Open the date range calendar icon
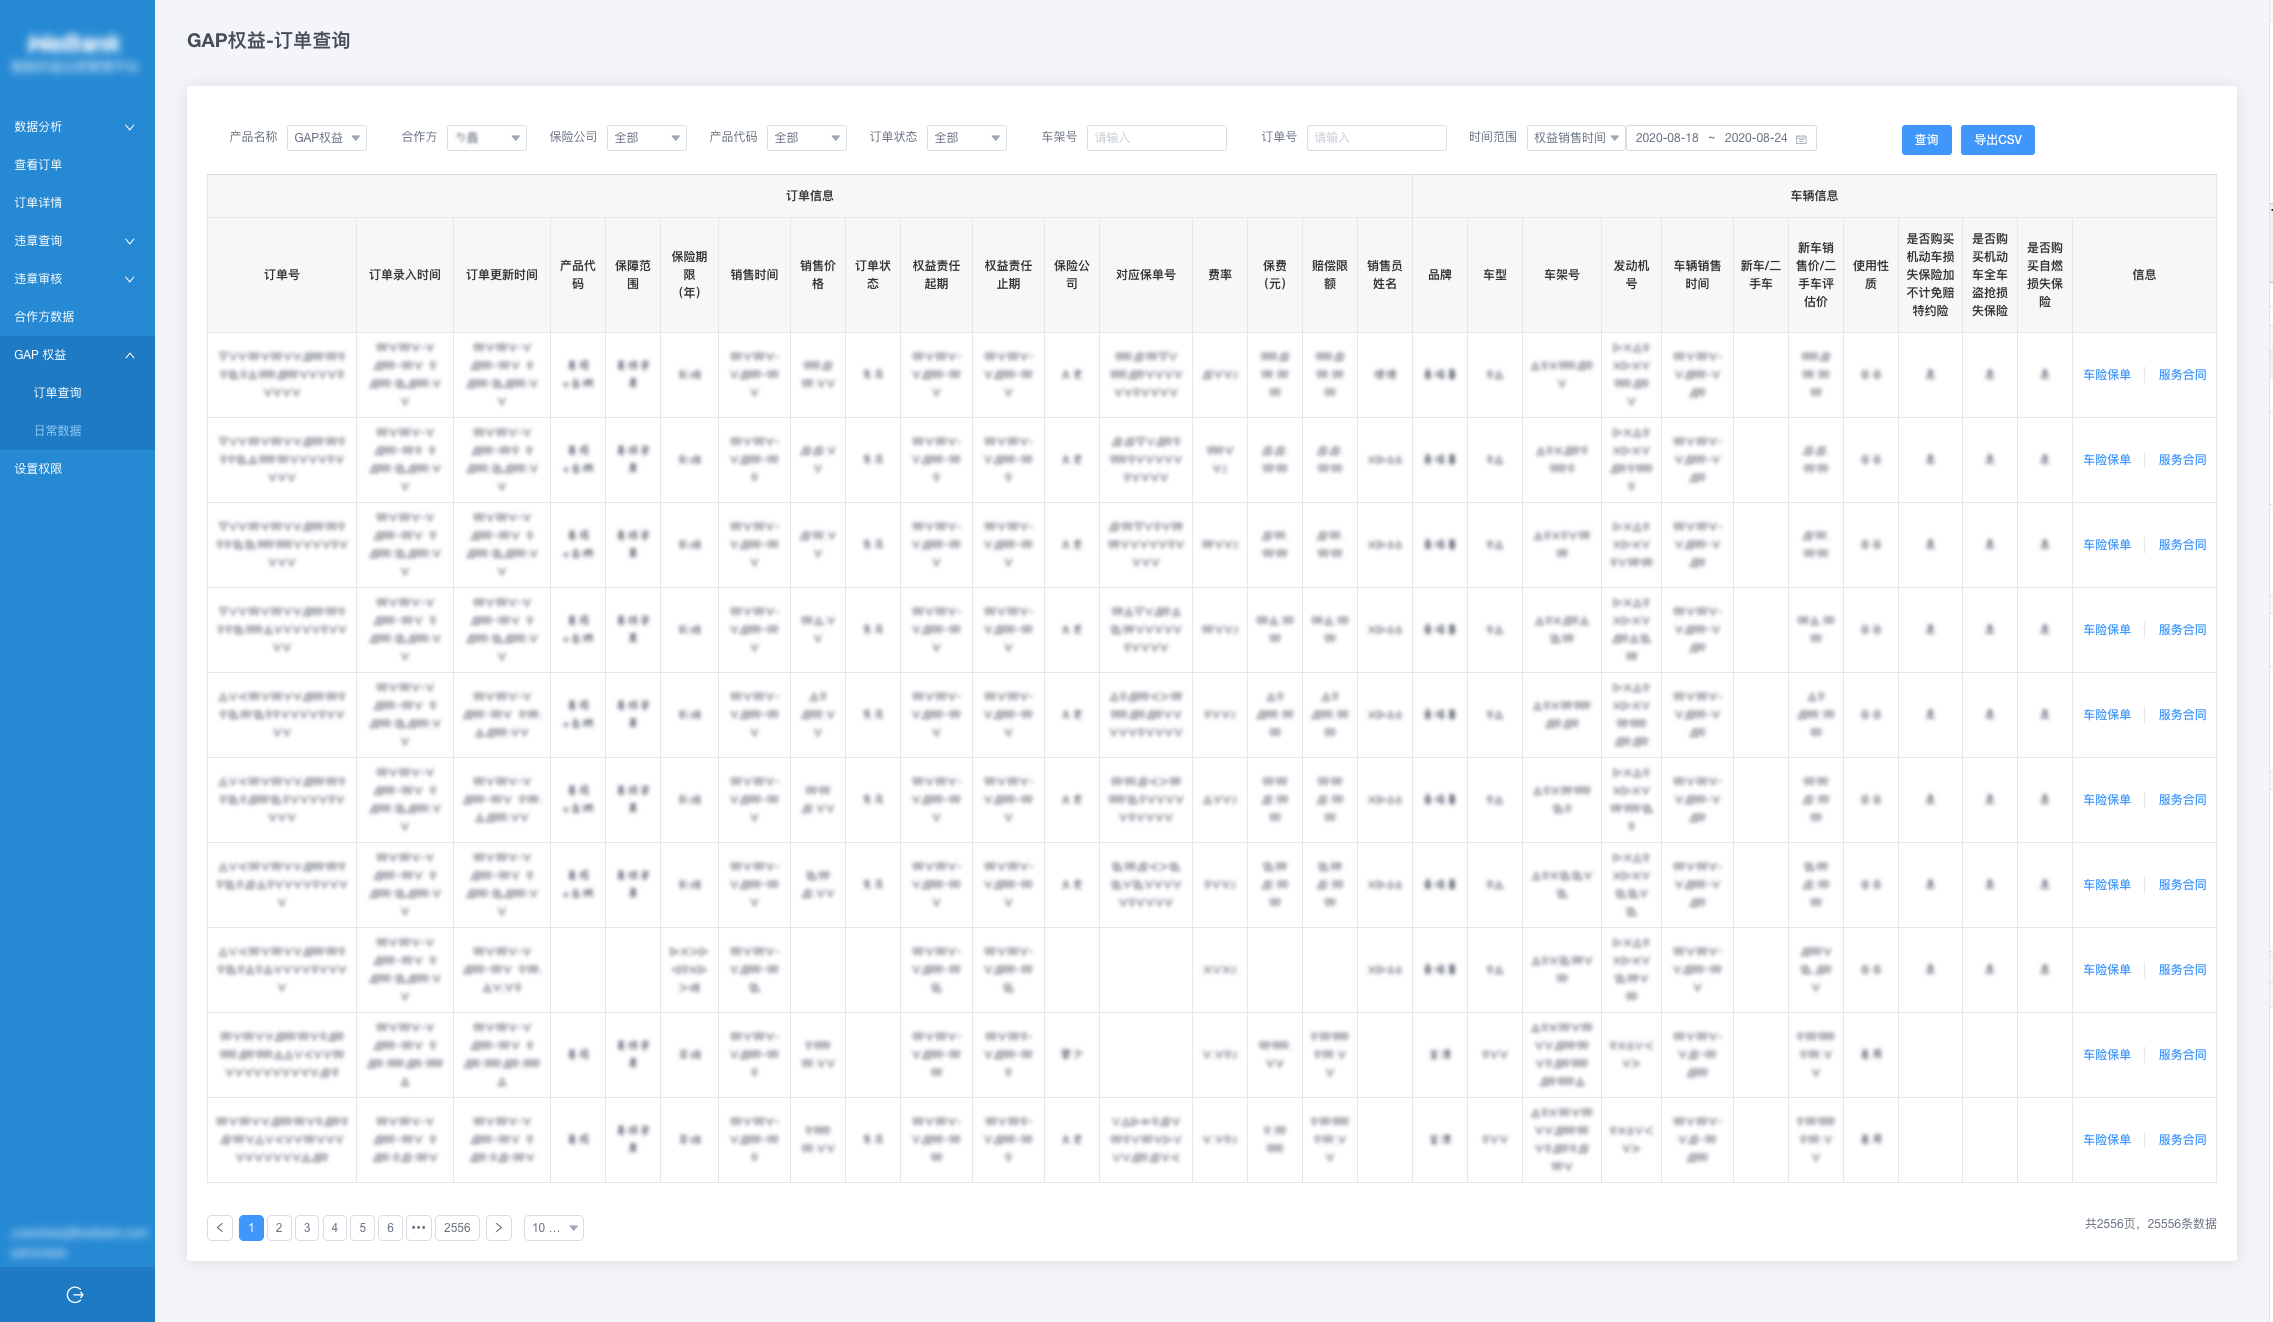 point(1801,139)
